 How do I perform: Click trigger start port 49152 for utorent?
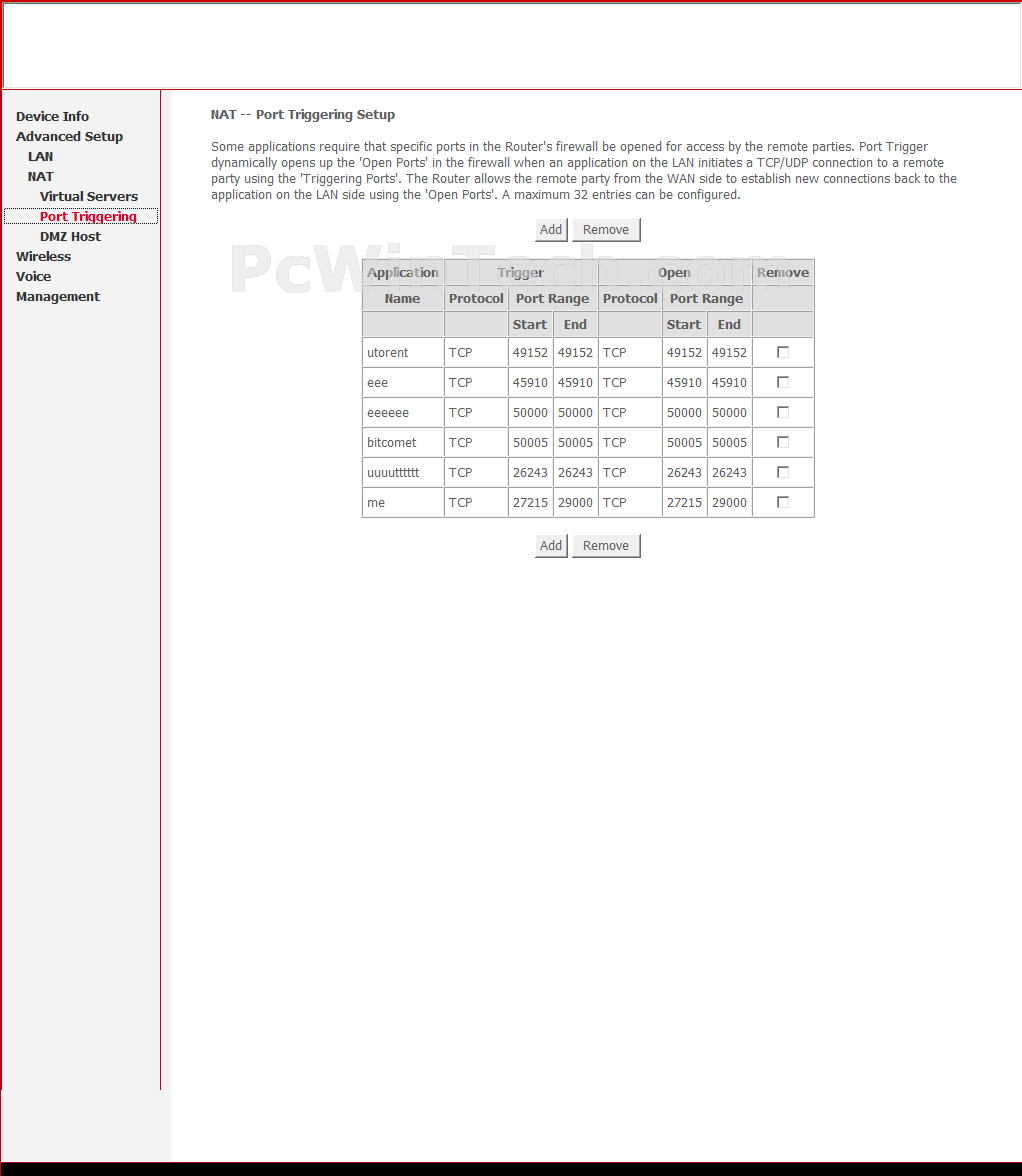point(530,352)
